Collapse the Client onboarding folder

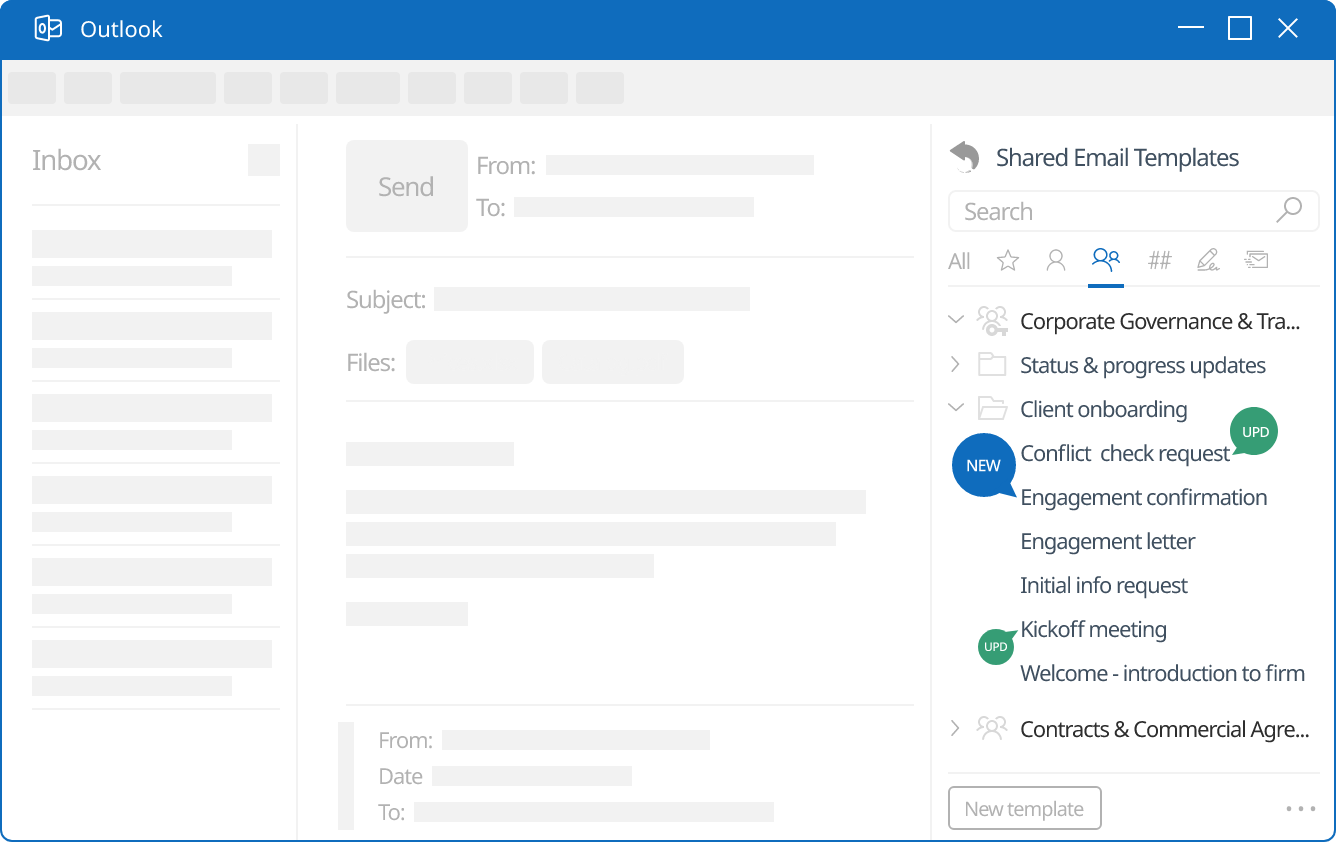tap(956, 408)
